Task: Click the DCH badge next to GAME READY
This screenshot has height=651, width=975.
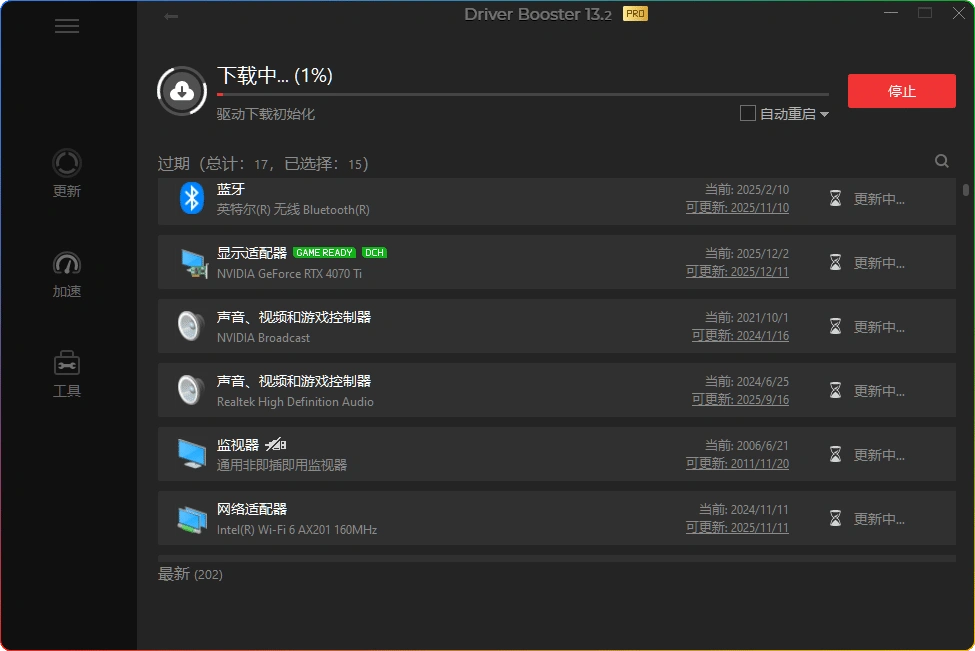Action: [x=374, y=253]
